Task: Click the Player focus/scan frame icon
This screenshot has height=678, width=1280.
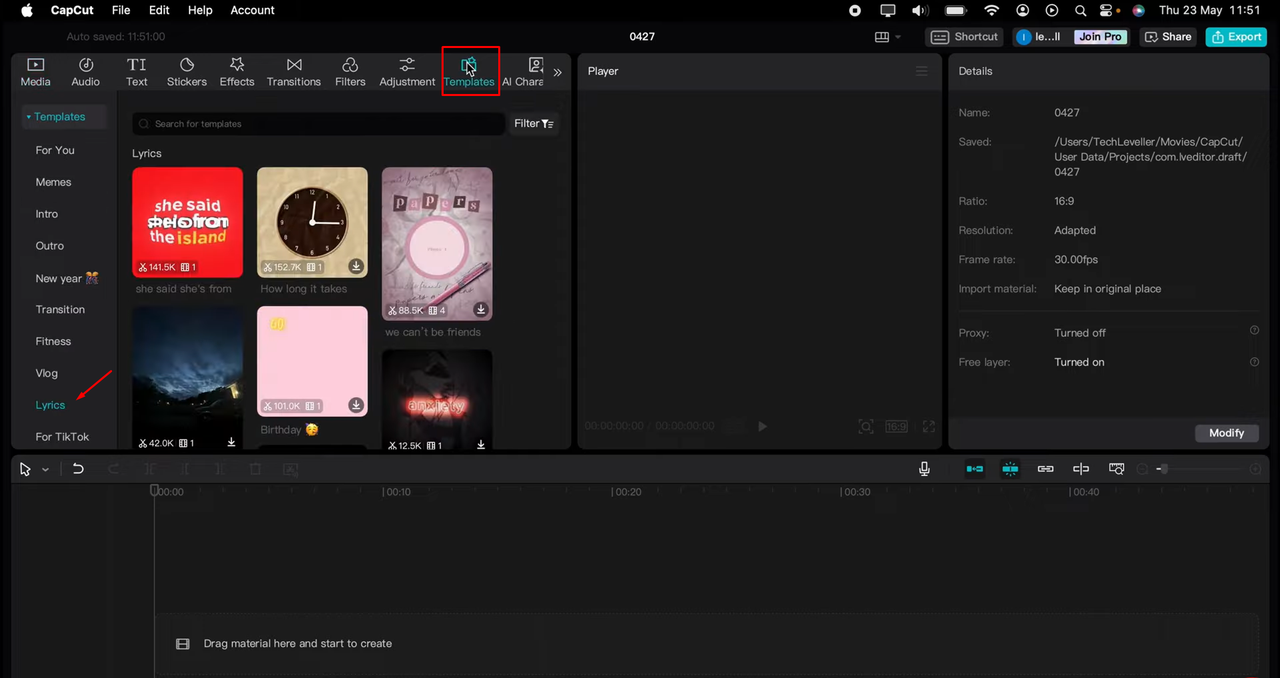Action: click(x=866, y=426)
